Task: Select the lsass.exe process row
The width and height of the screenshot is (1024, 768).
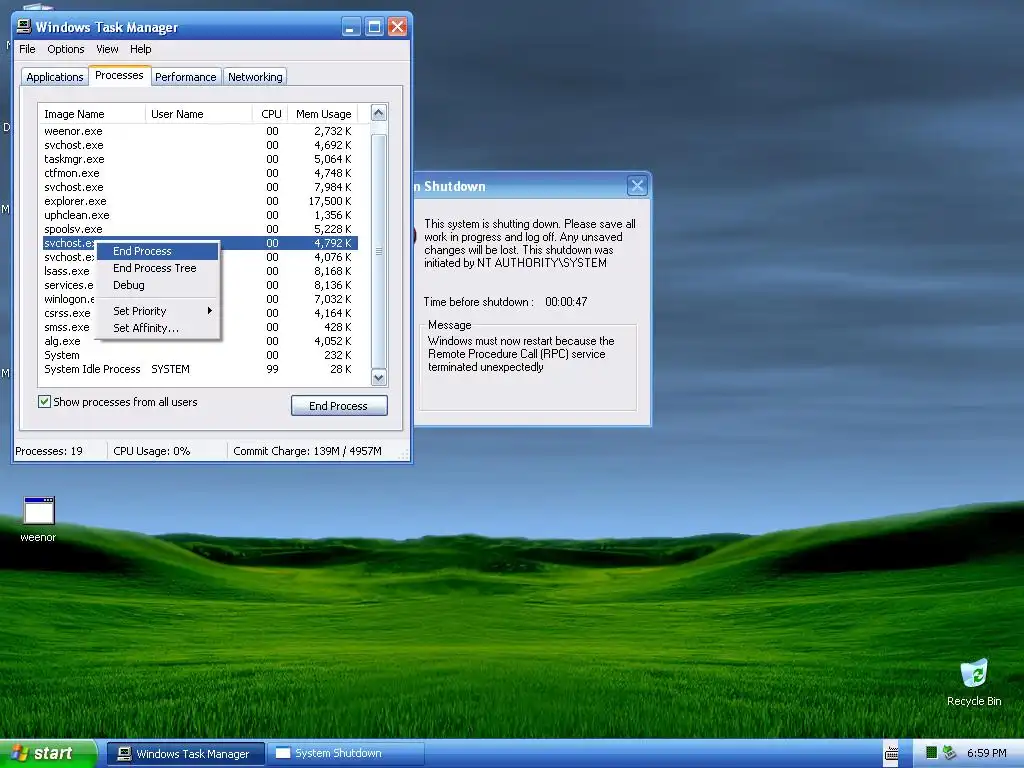Action: (x=198, y=271)
